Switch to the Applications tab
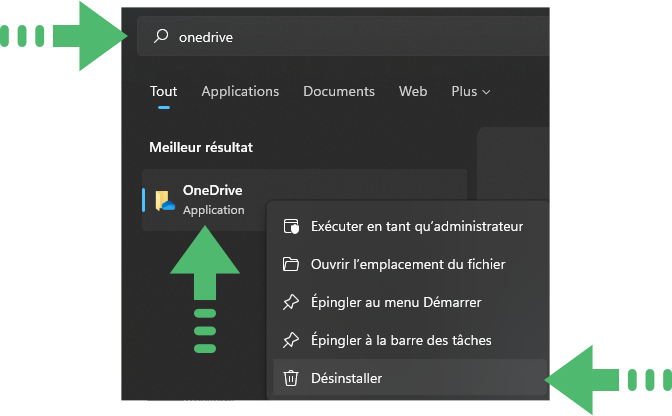The width and height of the screenshot is (672, 416). (240, 91)
